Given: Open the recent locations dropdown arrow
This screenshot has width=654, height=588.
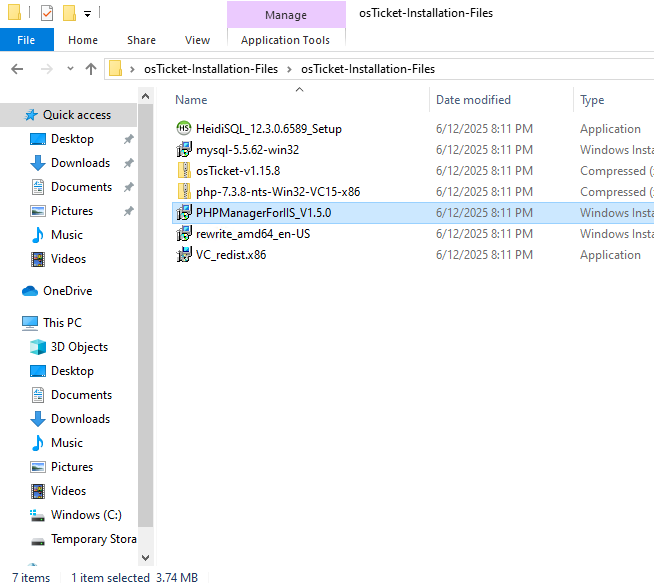Looking at the screenshot, I should pos(70,69).
